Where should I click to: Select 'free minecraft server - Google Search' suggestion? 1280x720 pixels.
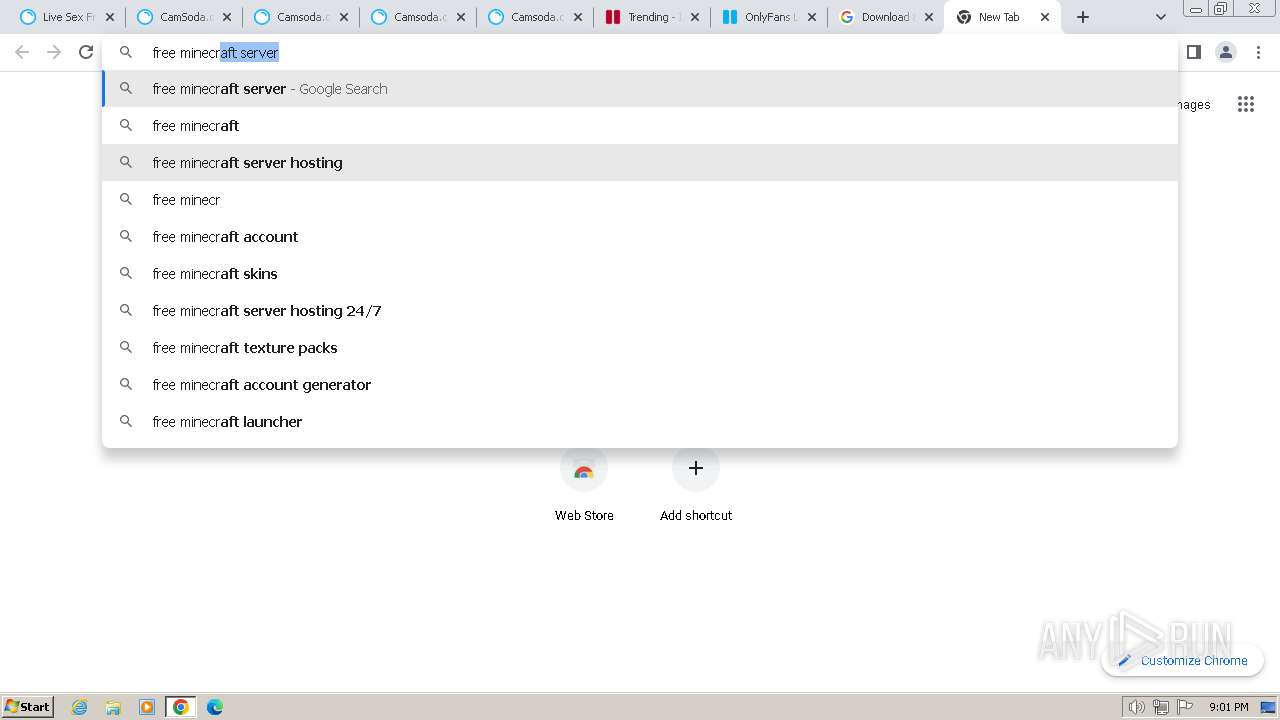tap(640, 89)
